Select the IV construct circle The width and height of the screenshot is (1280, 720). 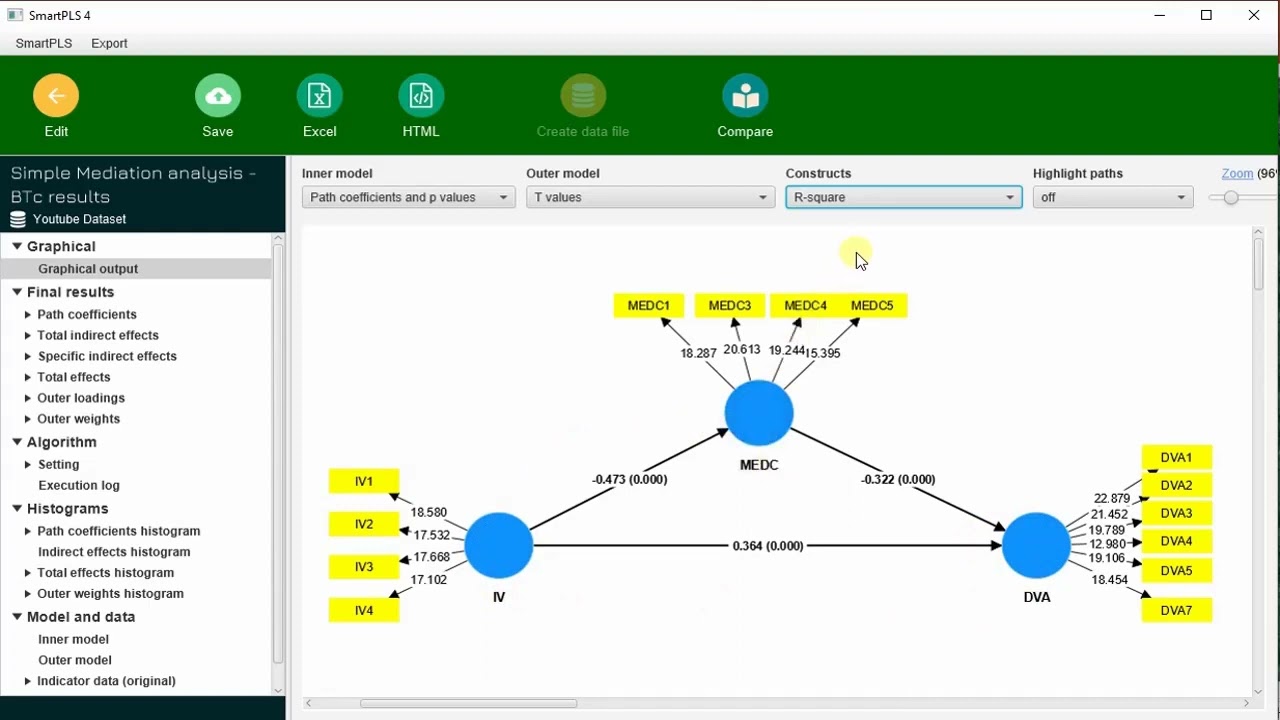(499, 545)
